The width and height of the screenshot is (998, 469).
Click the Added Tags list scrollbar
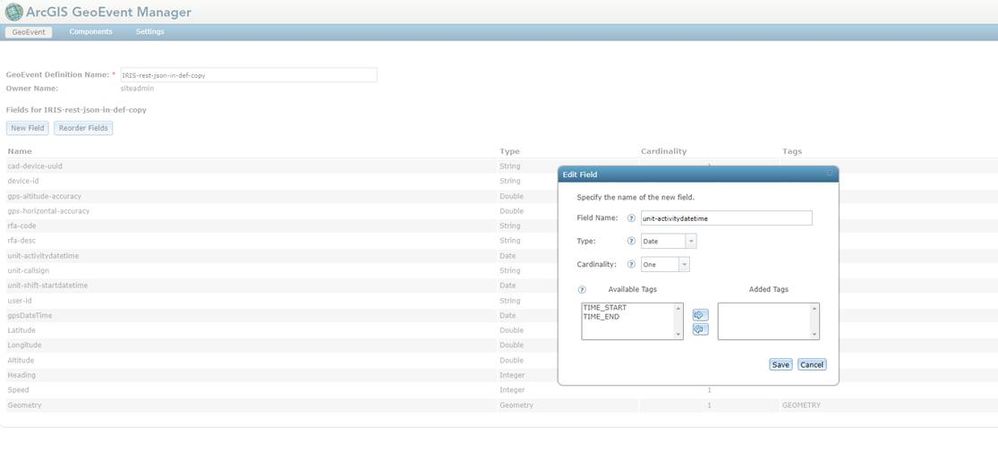click(814, 321)
